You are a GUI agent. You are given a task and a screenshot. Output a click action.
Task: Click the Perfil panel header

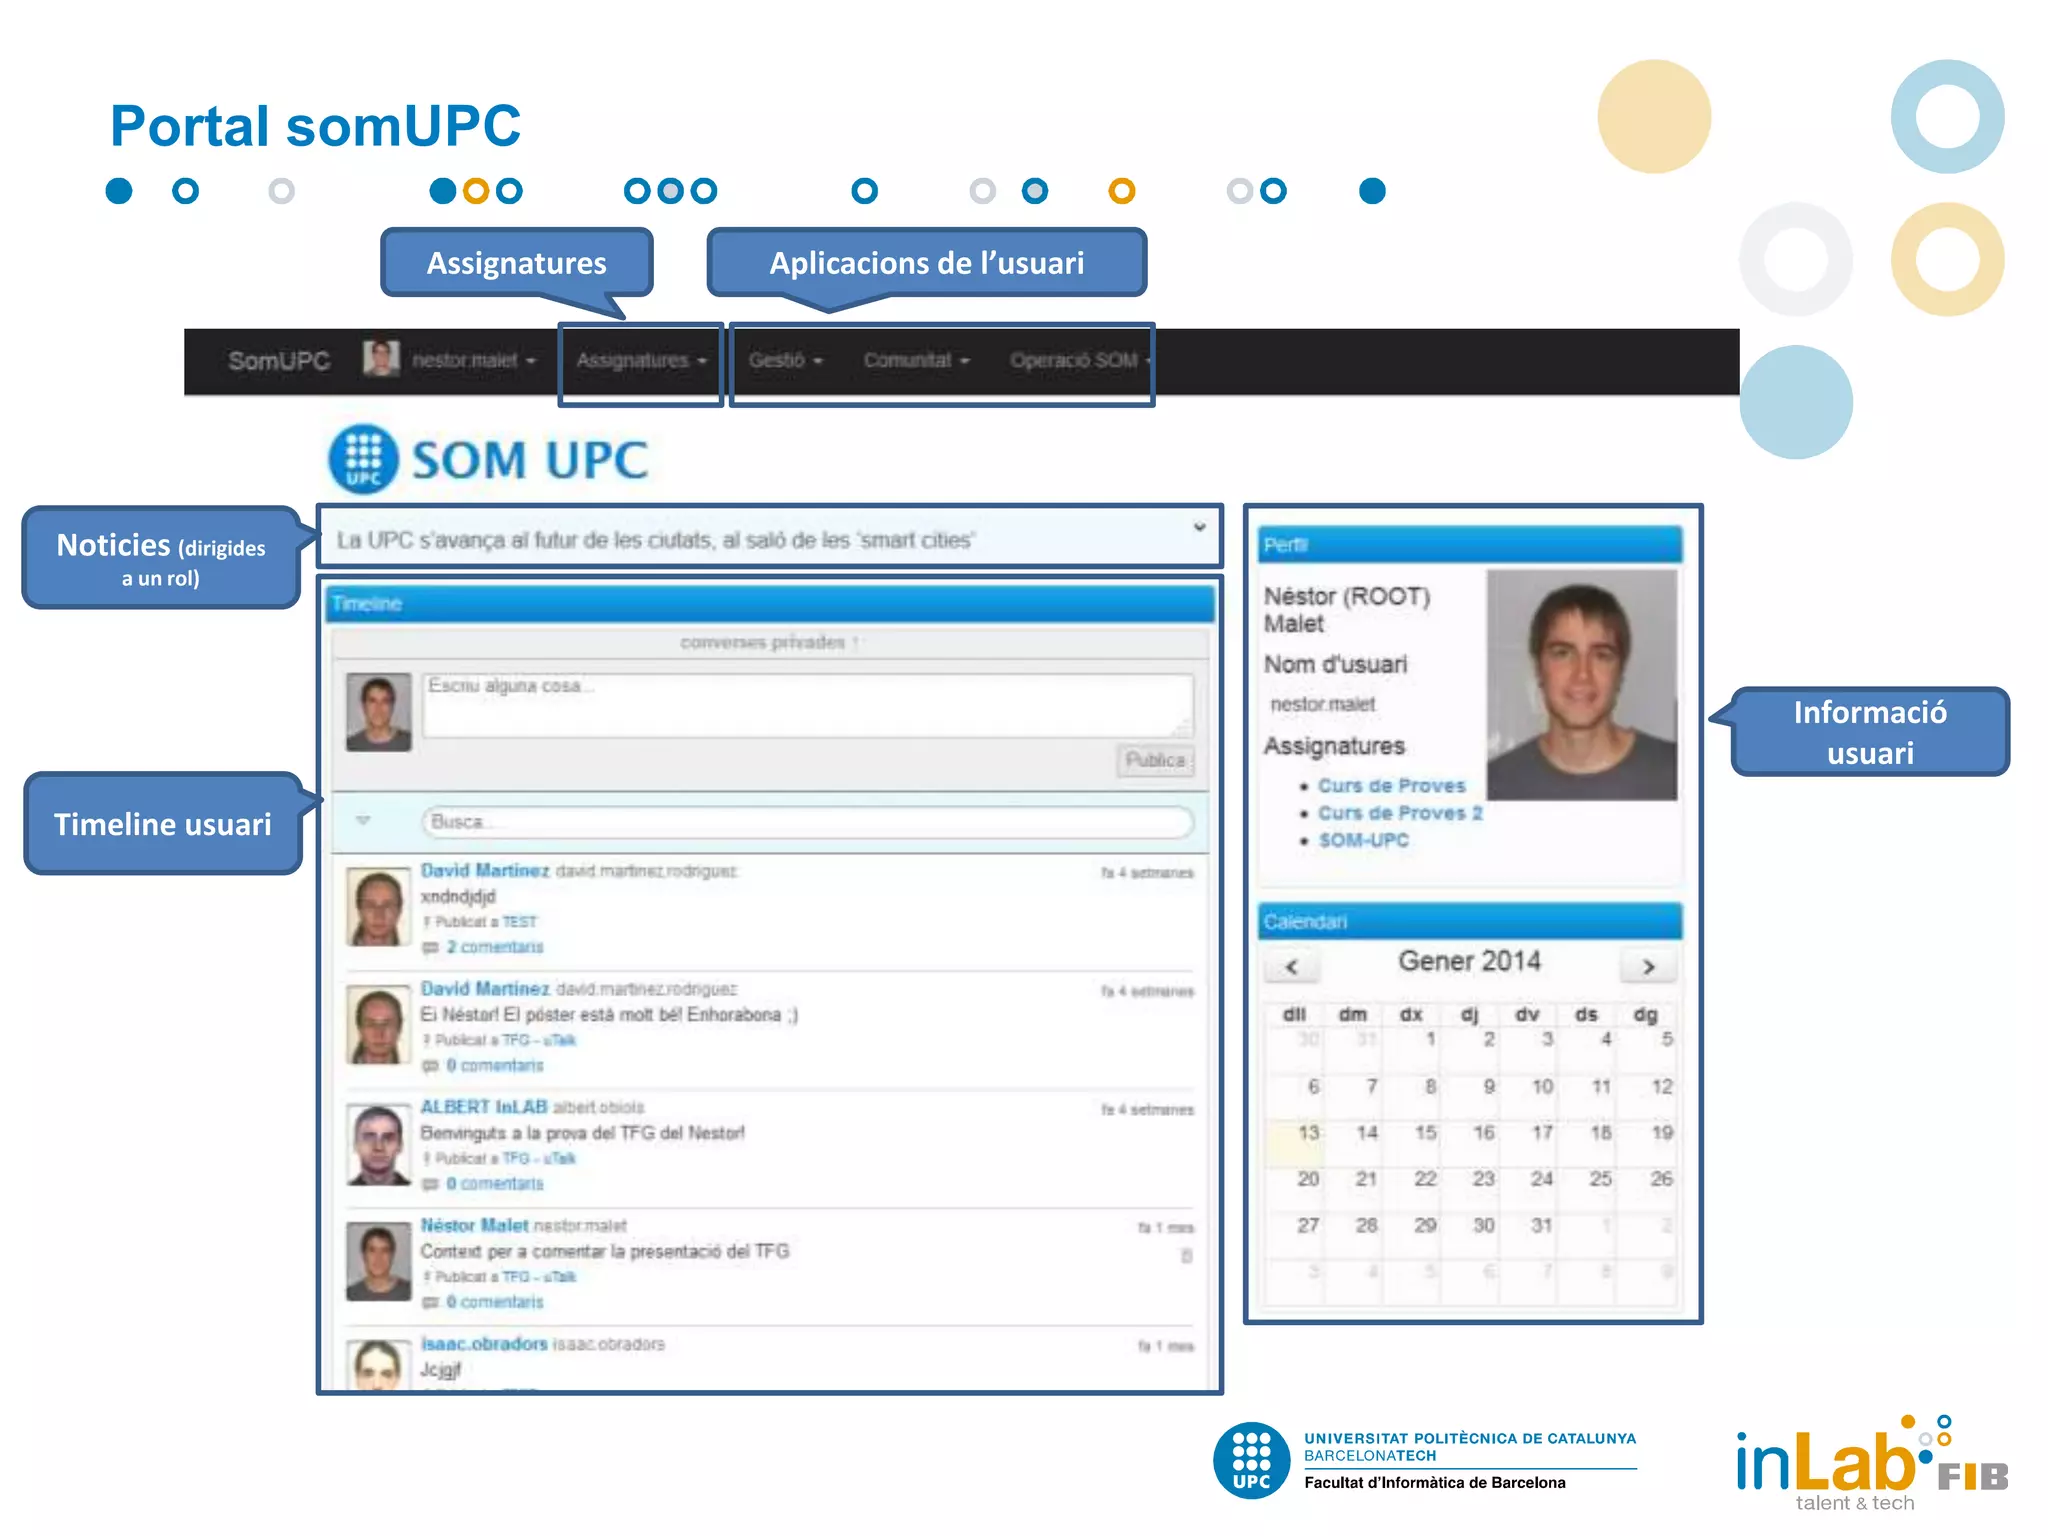tap(1469, 545)
